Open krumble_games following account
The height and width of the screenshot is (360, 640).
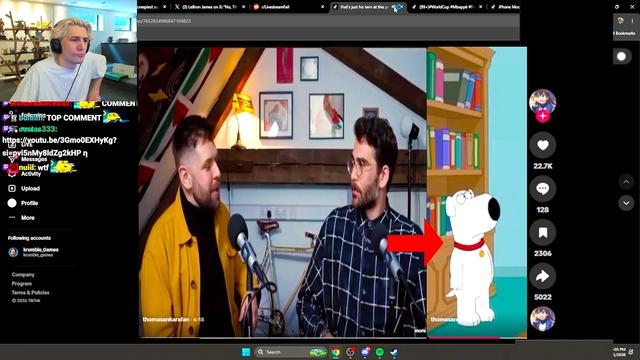tap(33, 252)
